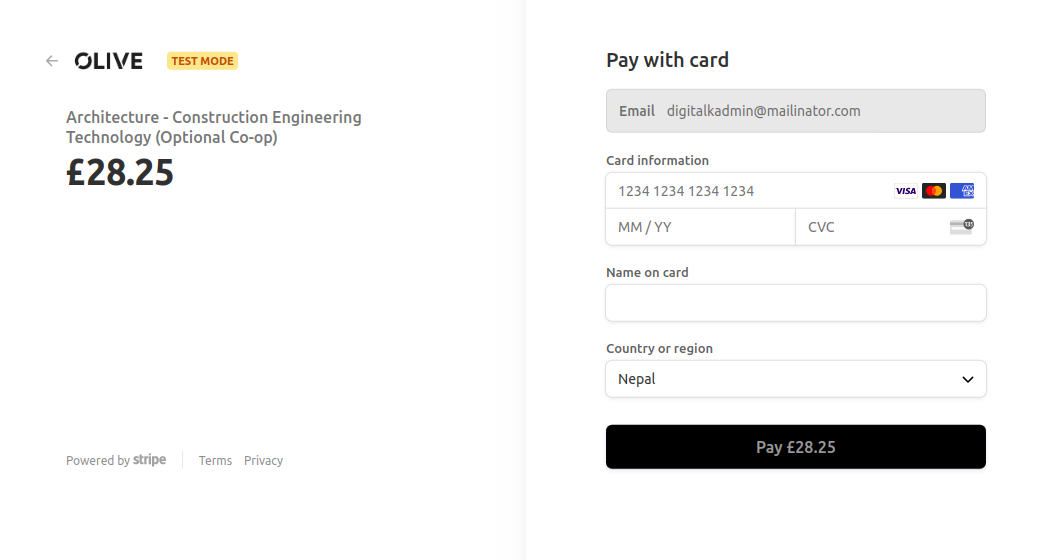Click the Email field
This screenshot has height=560, width=1037.
[796, 111]
